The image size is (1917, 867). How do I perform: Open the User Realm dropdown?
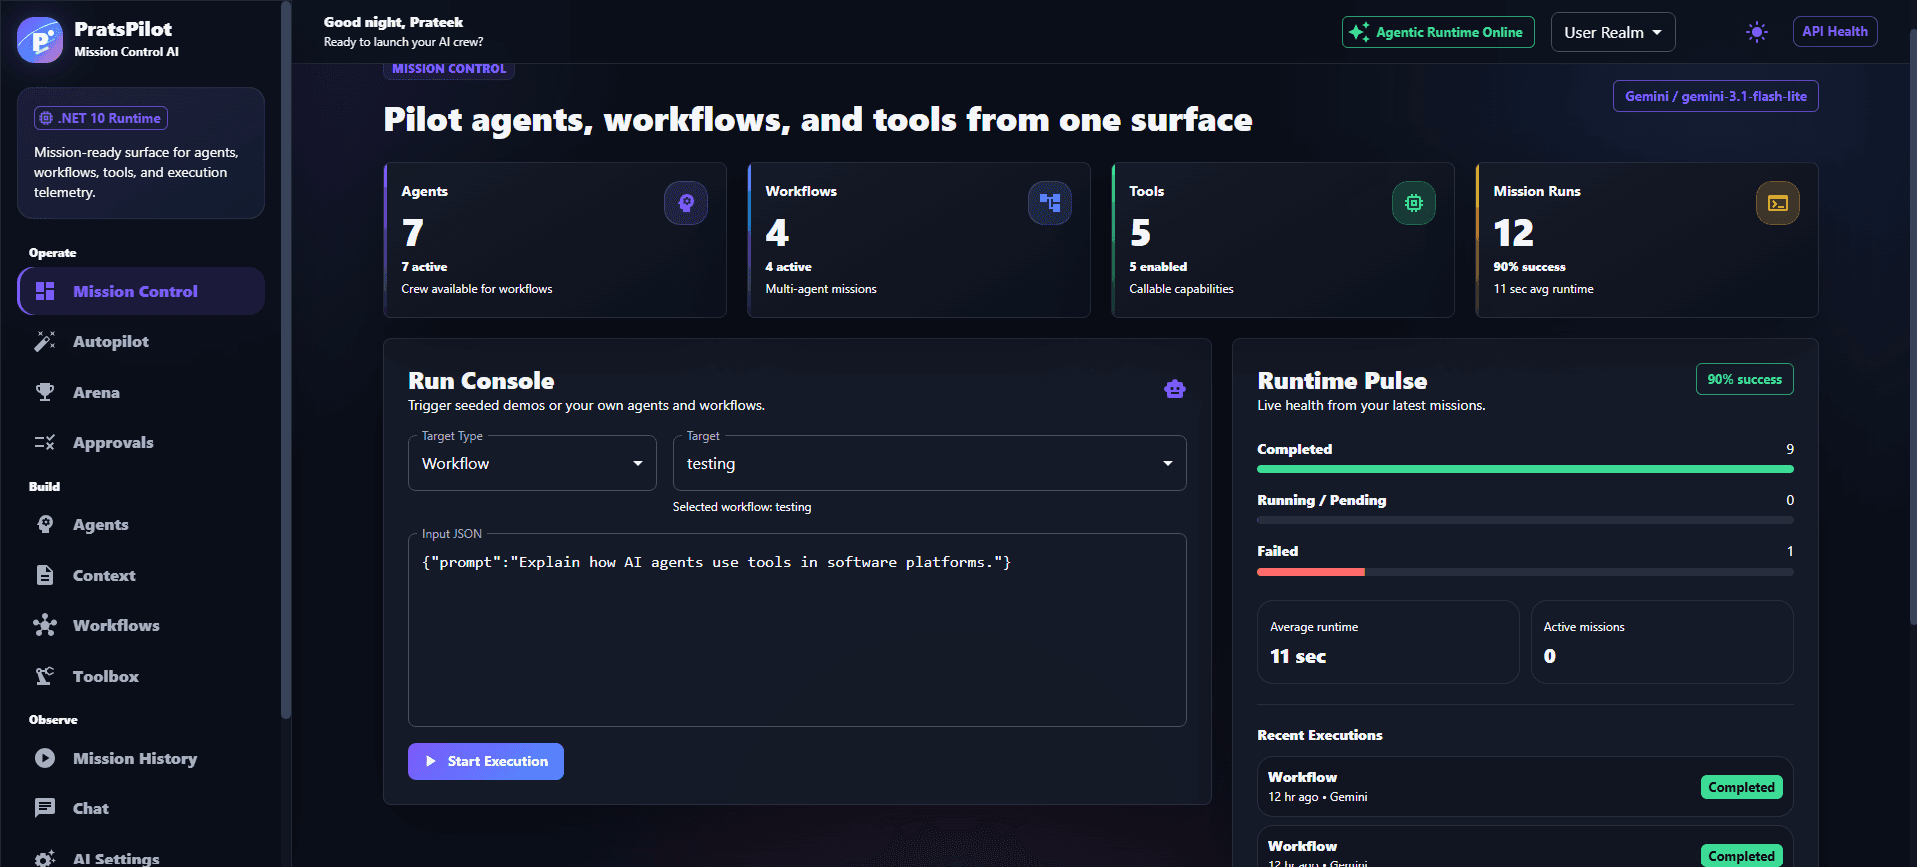[x=1613, y=32]
